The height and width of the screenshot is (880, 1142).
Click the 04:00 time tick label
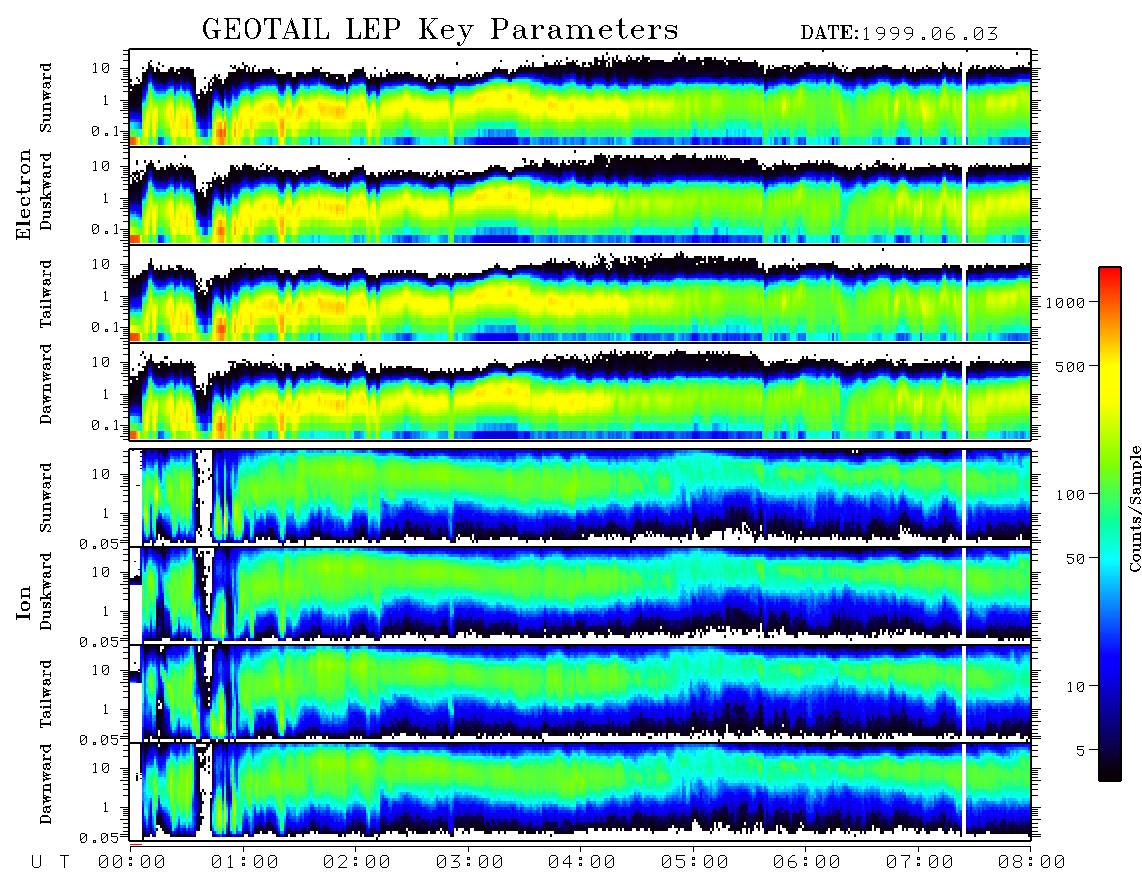582,863
